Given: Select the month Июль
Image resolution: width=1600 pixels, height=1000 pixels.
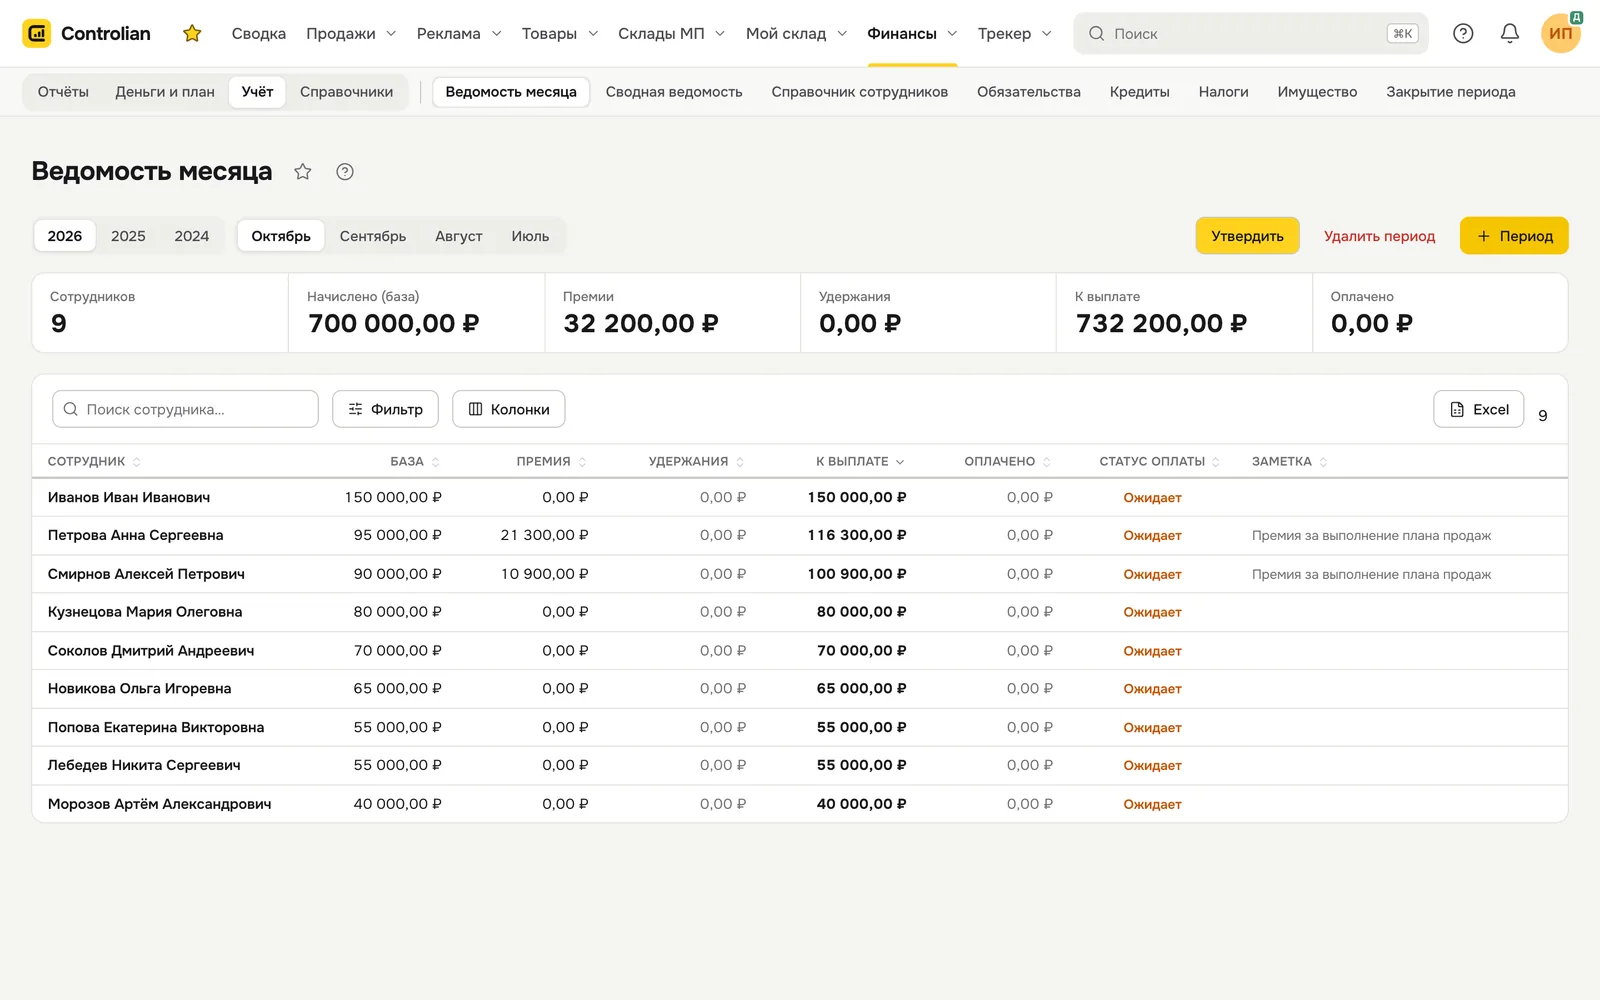Looking at the screenshot, I should [x=530, y=236].
